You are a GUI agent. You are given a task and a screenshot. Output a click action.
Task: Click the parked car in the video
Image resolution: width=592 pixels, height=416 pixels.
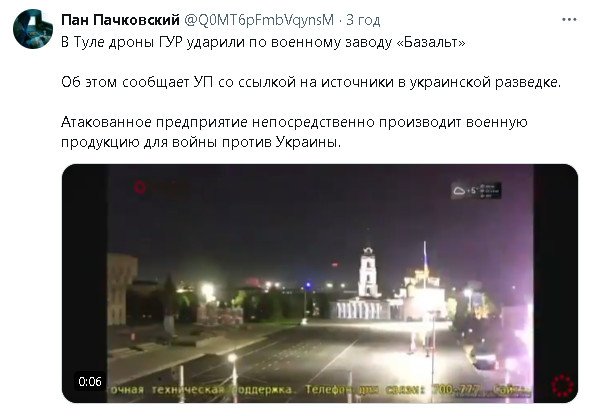[486, 360]
